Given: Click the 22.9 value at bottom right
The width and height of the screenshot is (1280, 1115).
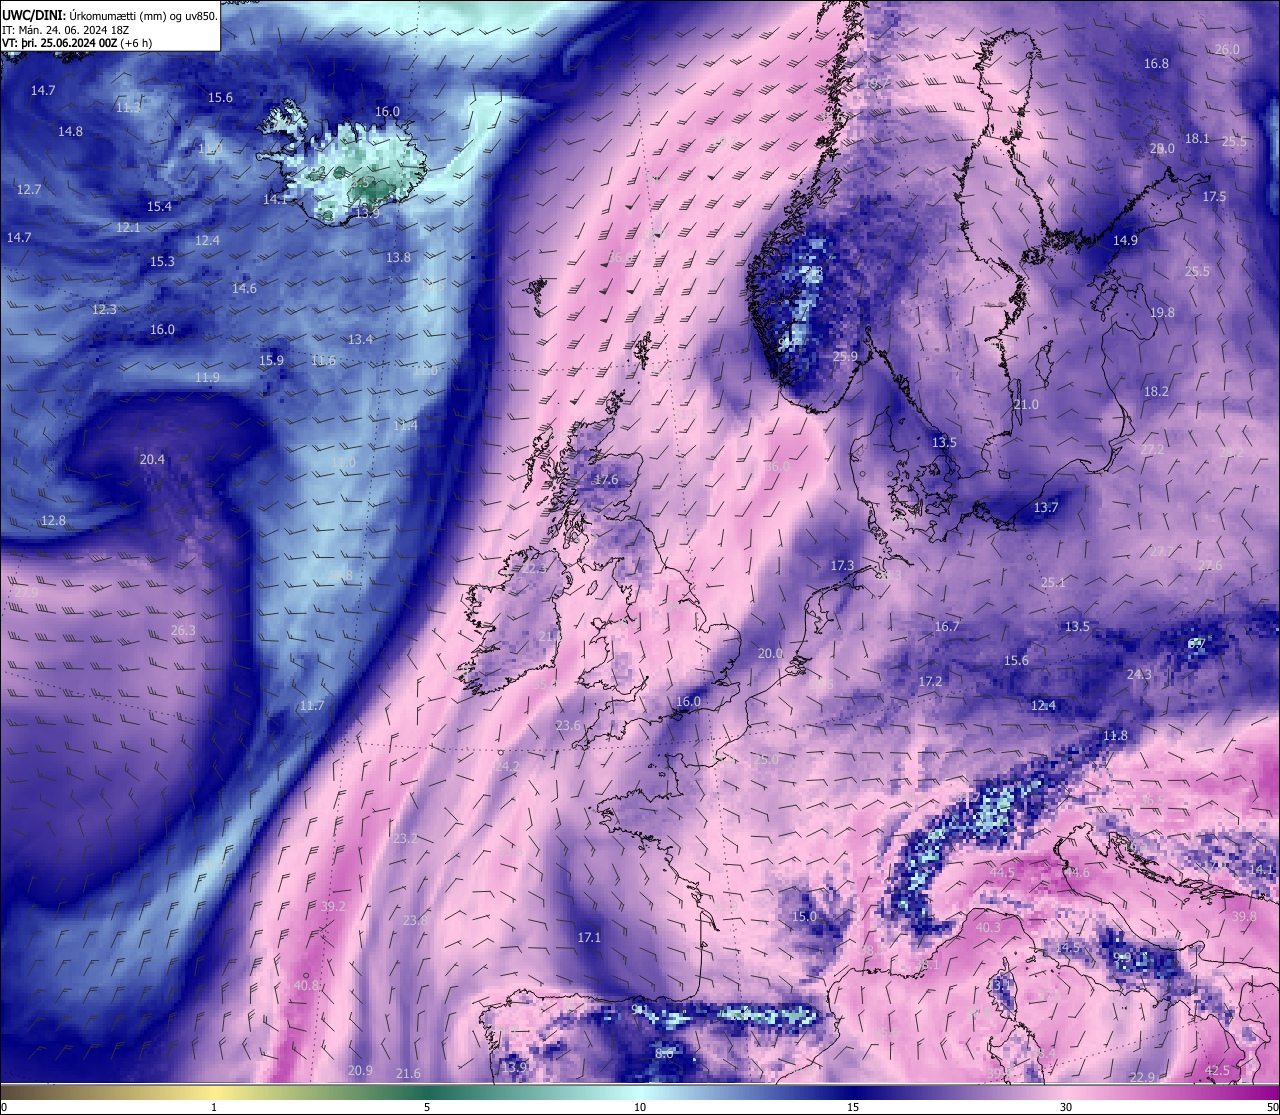Looking at the screenshot, I should [x=1142, y=1077].
